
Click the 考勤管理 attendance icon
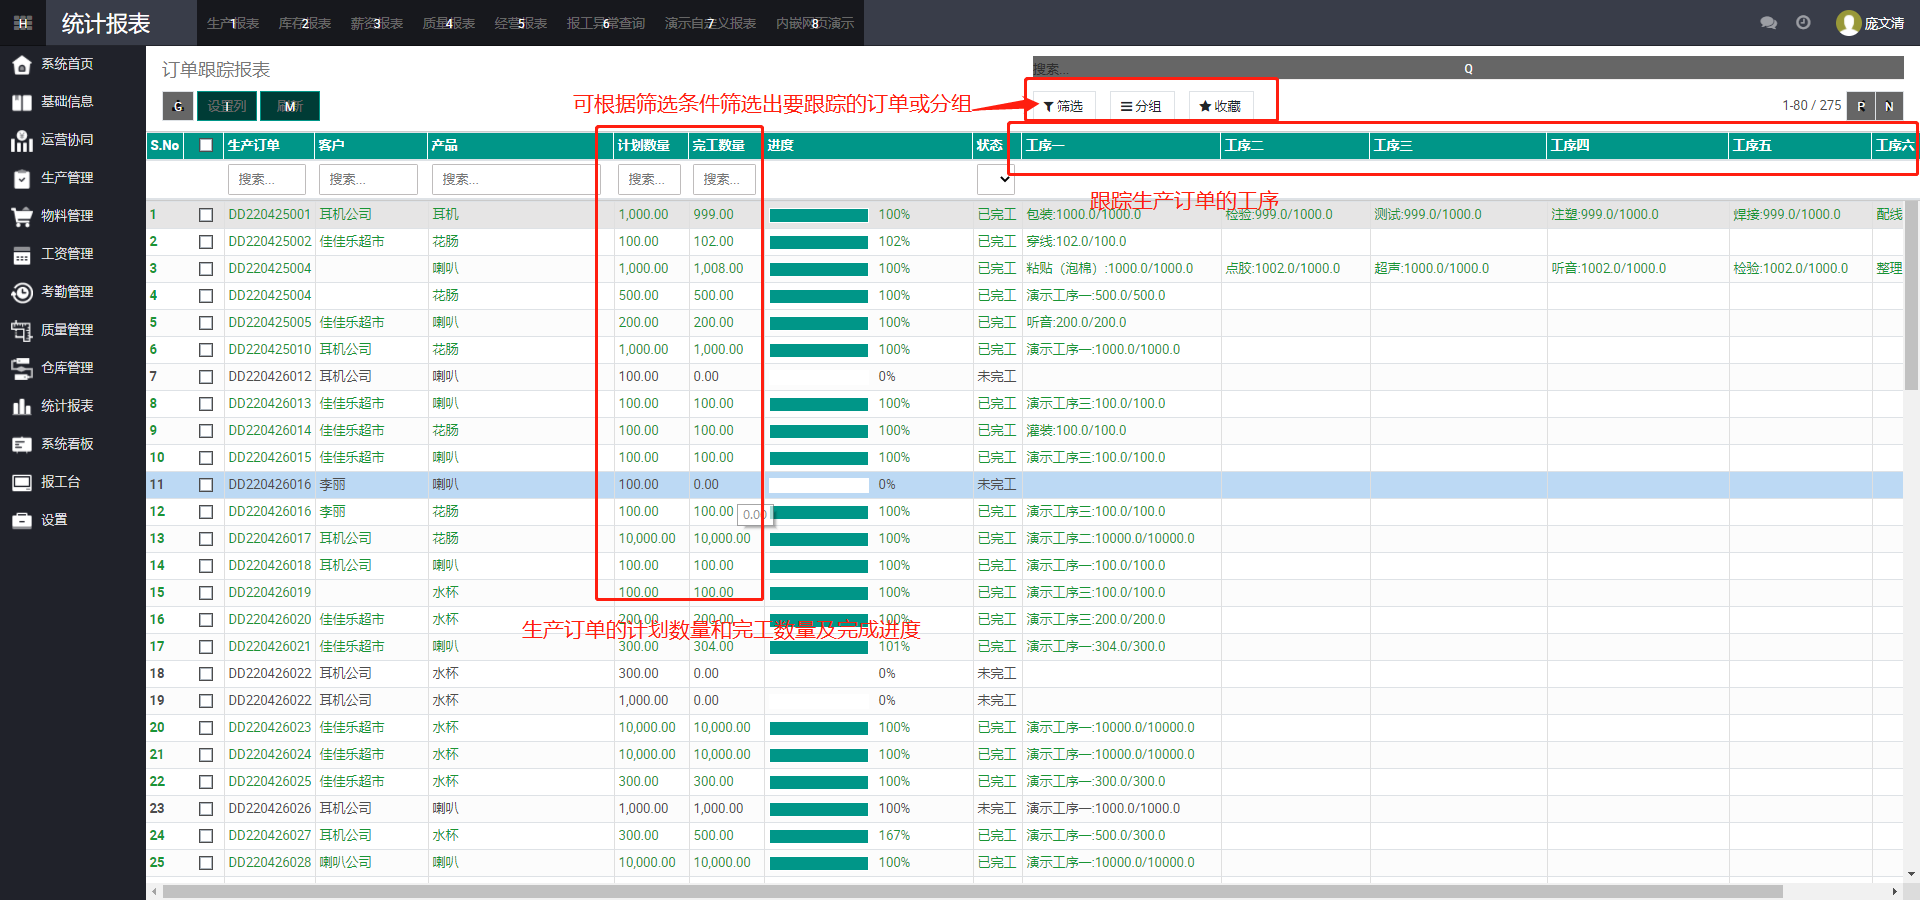tap(22, 292)
